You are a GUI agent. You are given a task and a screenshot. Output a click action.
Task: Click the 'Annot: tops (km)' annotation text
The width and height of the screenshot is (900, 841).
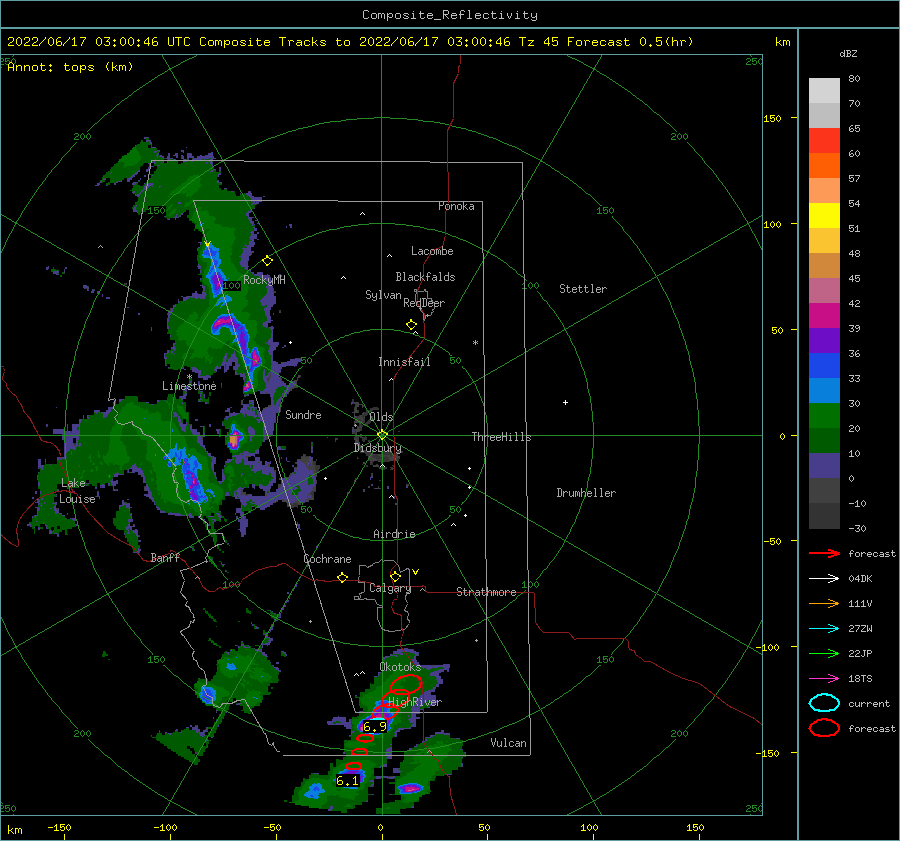tap(70, 67)
